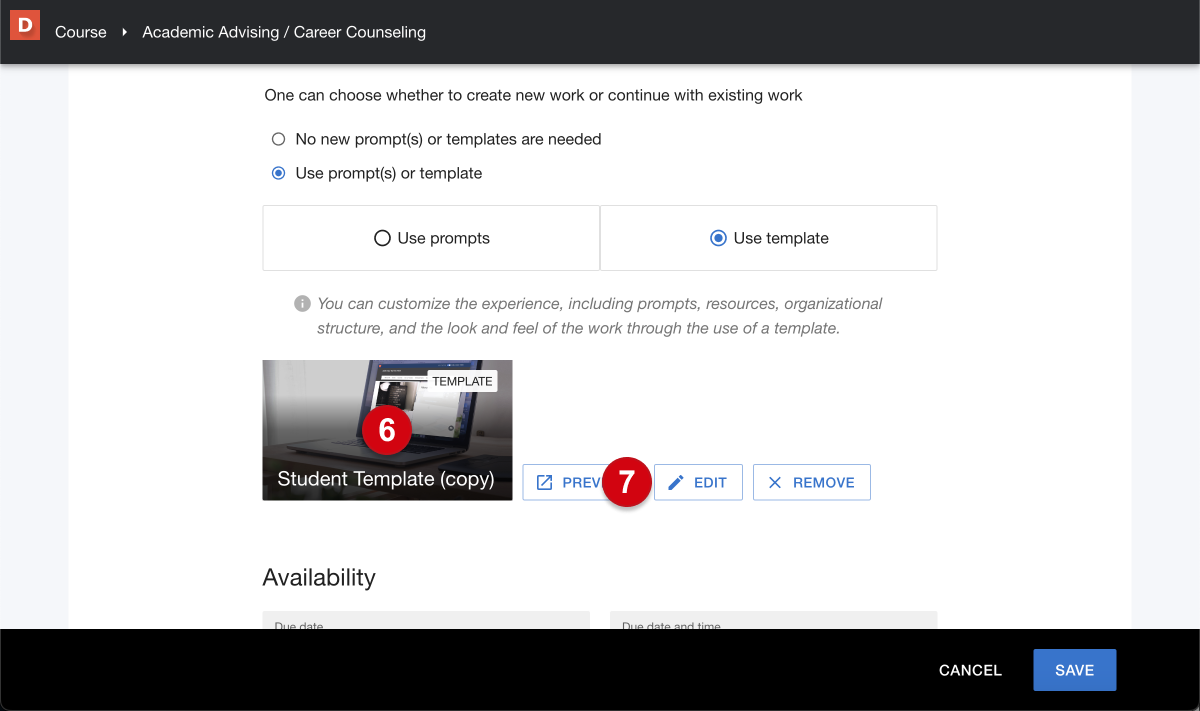Select "Use prompt(s) or template" radio option

pos(279,174)
